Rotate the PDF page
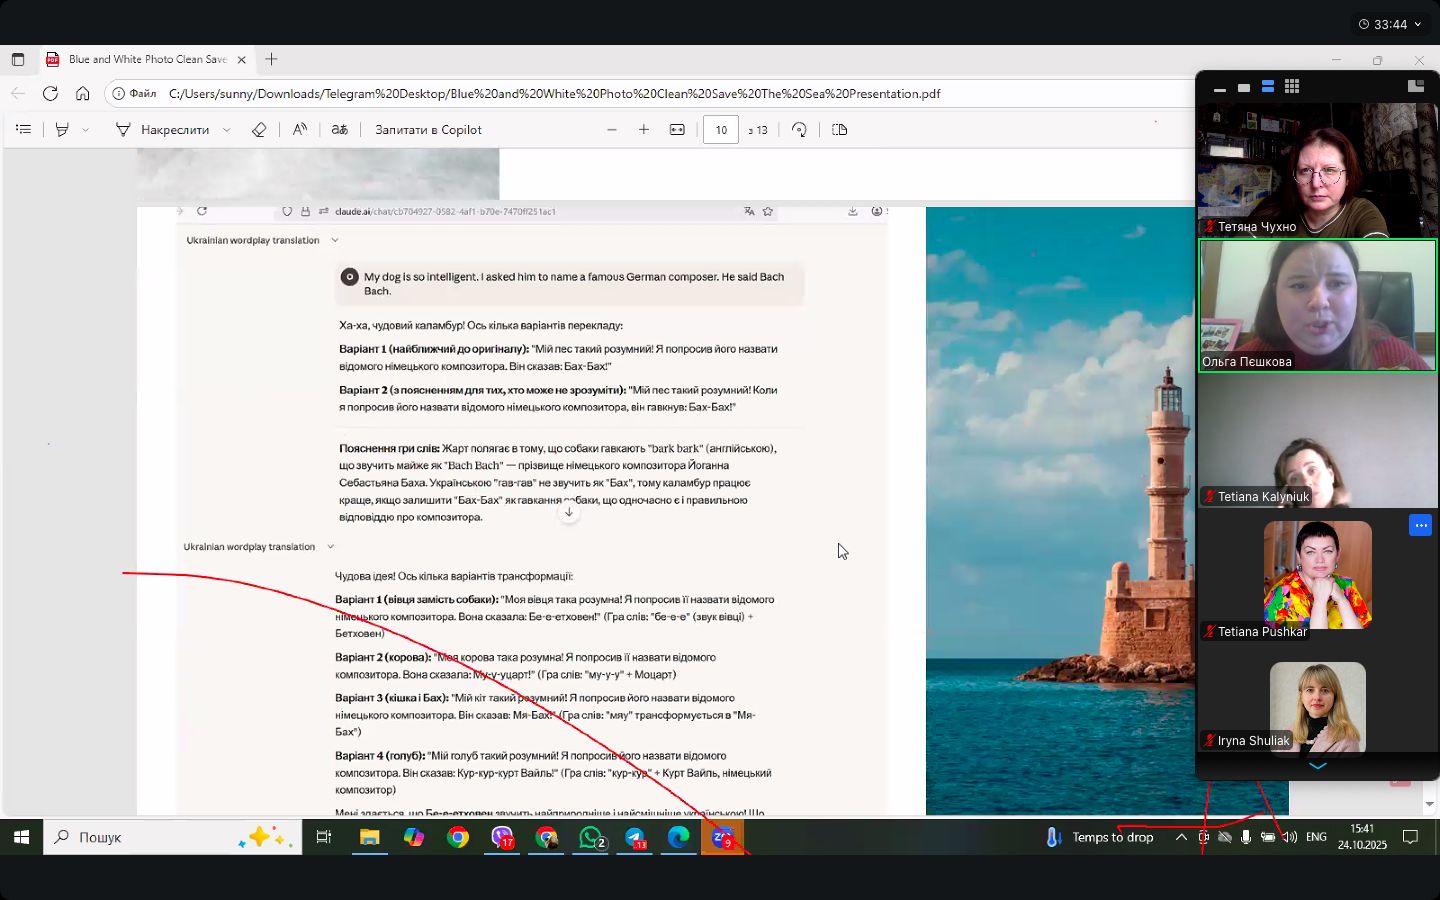 [799, 130]
